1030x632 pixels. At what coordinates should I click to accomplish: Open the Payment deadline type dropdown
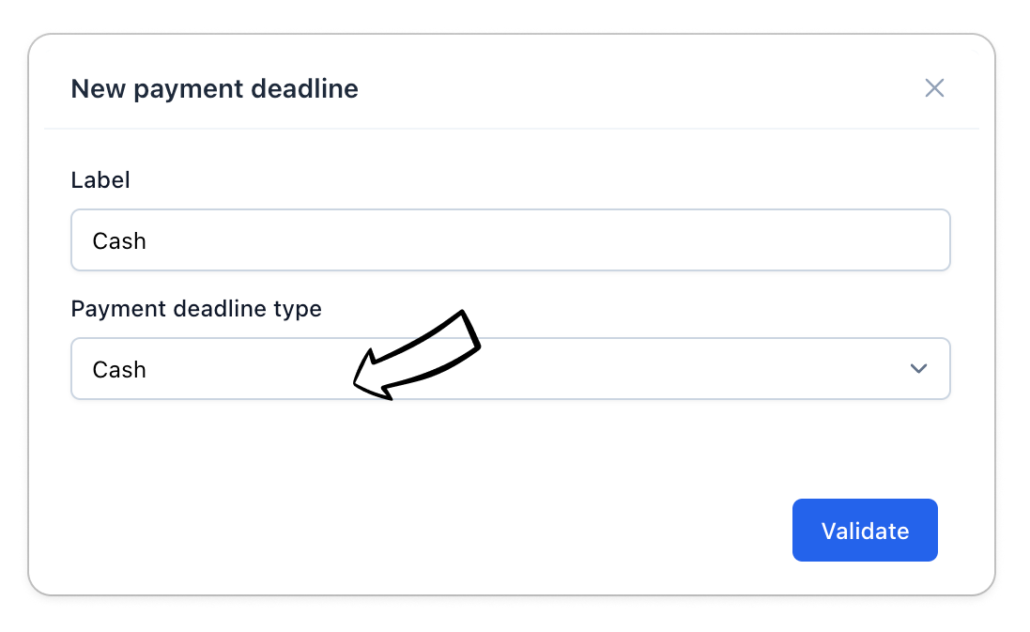tap(510, 369)
